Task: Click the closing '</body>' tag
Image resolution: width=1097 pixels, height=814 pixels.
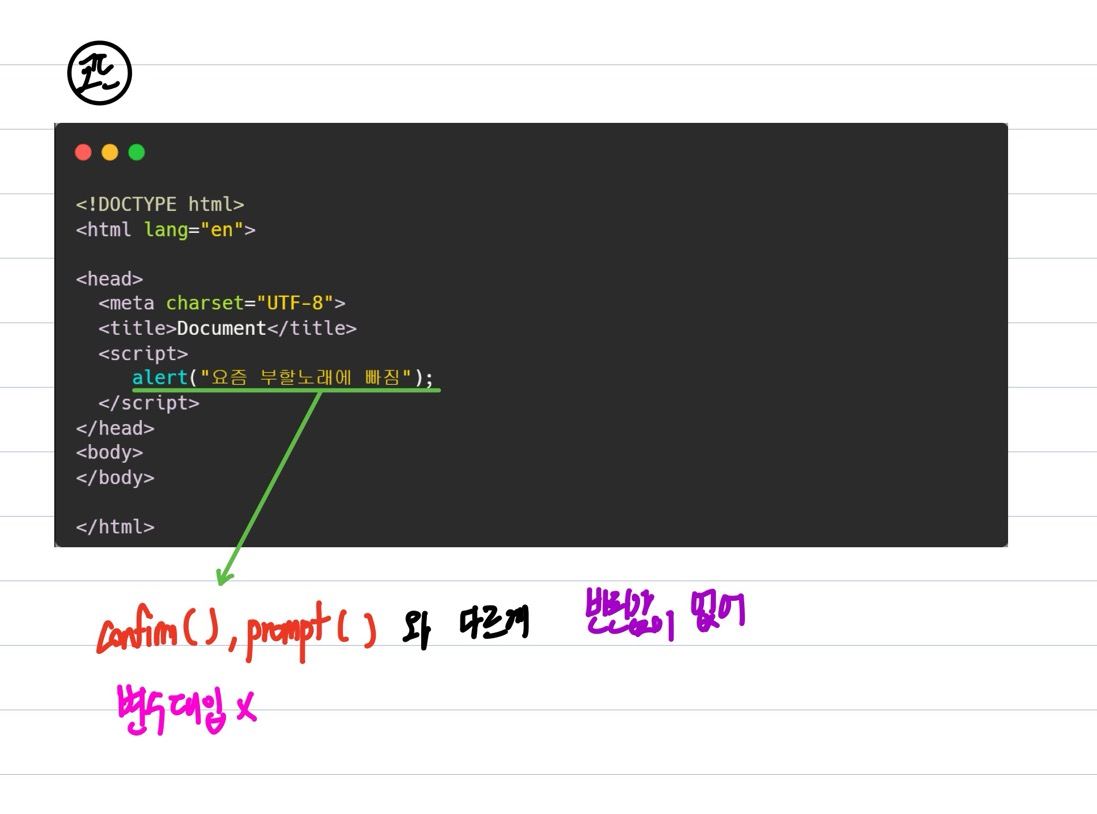Action: coord(115,477)
